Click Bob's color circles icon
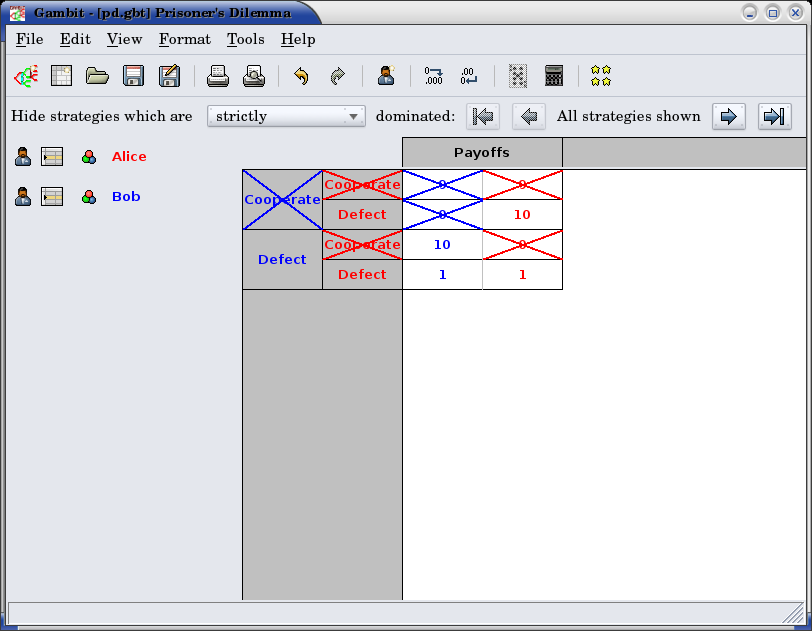This screenshot has width=812, height=631. point(89,197)
